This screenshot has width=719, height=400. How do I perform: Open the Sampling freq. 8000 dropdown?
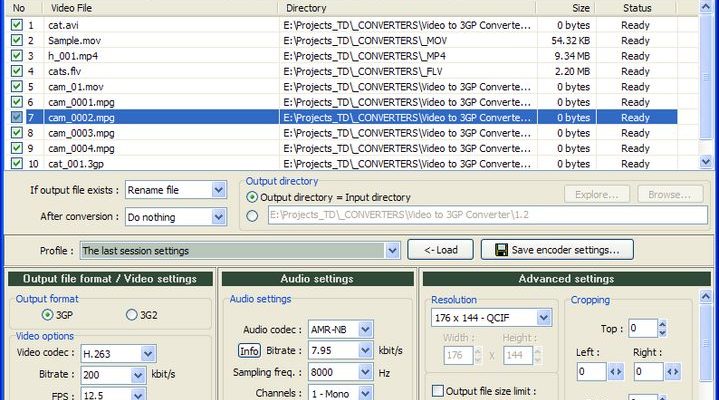365,372
